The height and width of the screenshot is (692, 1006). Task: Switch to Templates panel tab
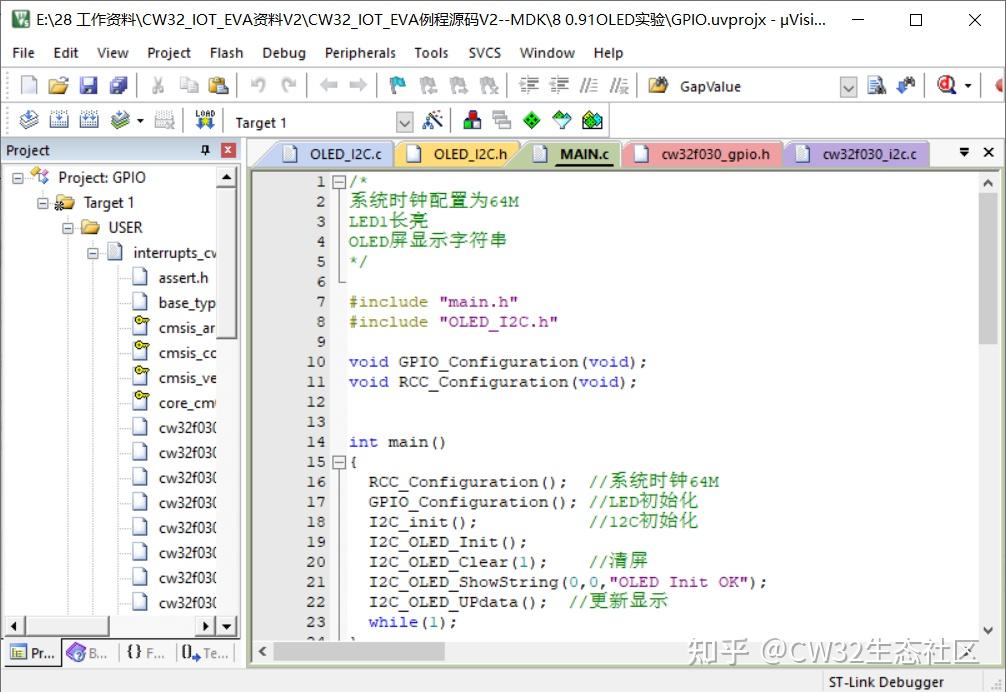pos(205,653)
